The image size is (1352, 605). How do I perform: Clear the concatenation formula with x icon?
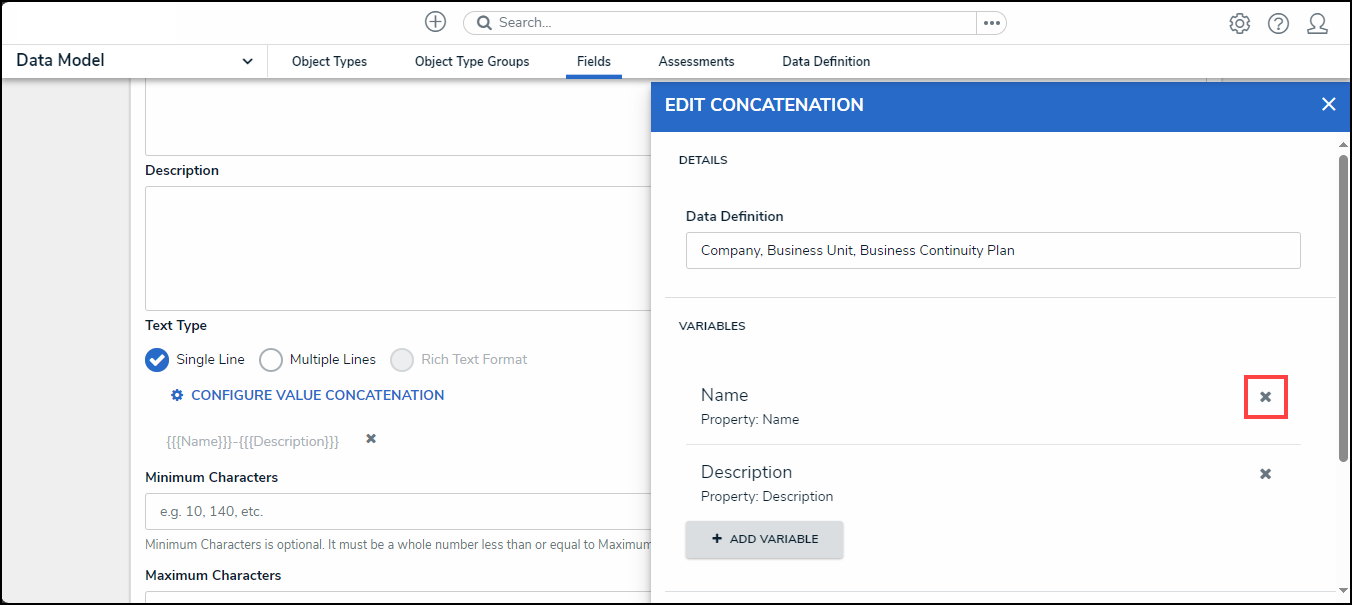coord(371,439)
